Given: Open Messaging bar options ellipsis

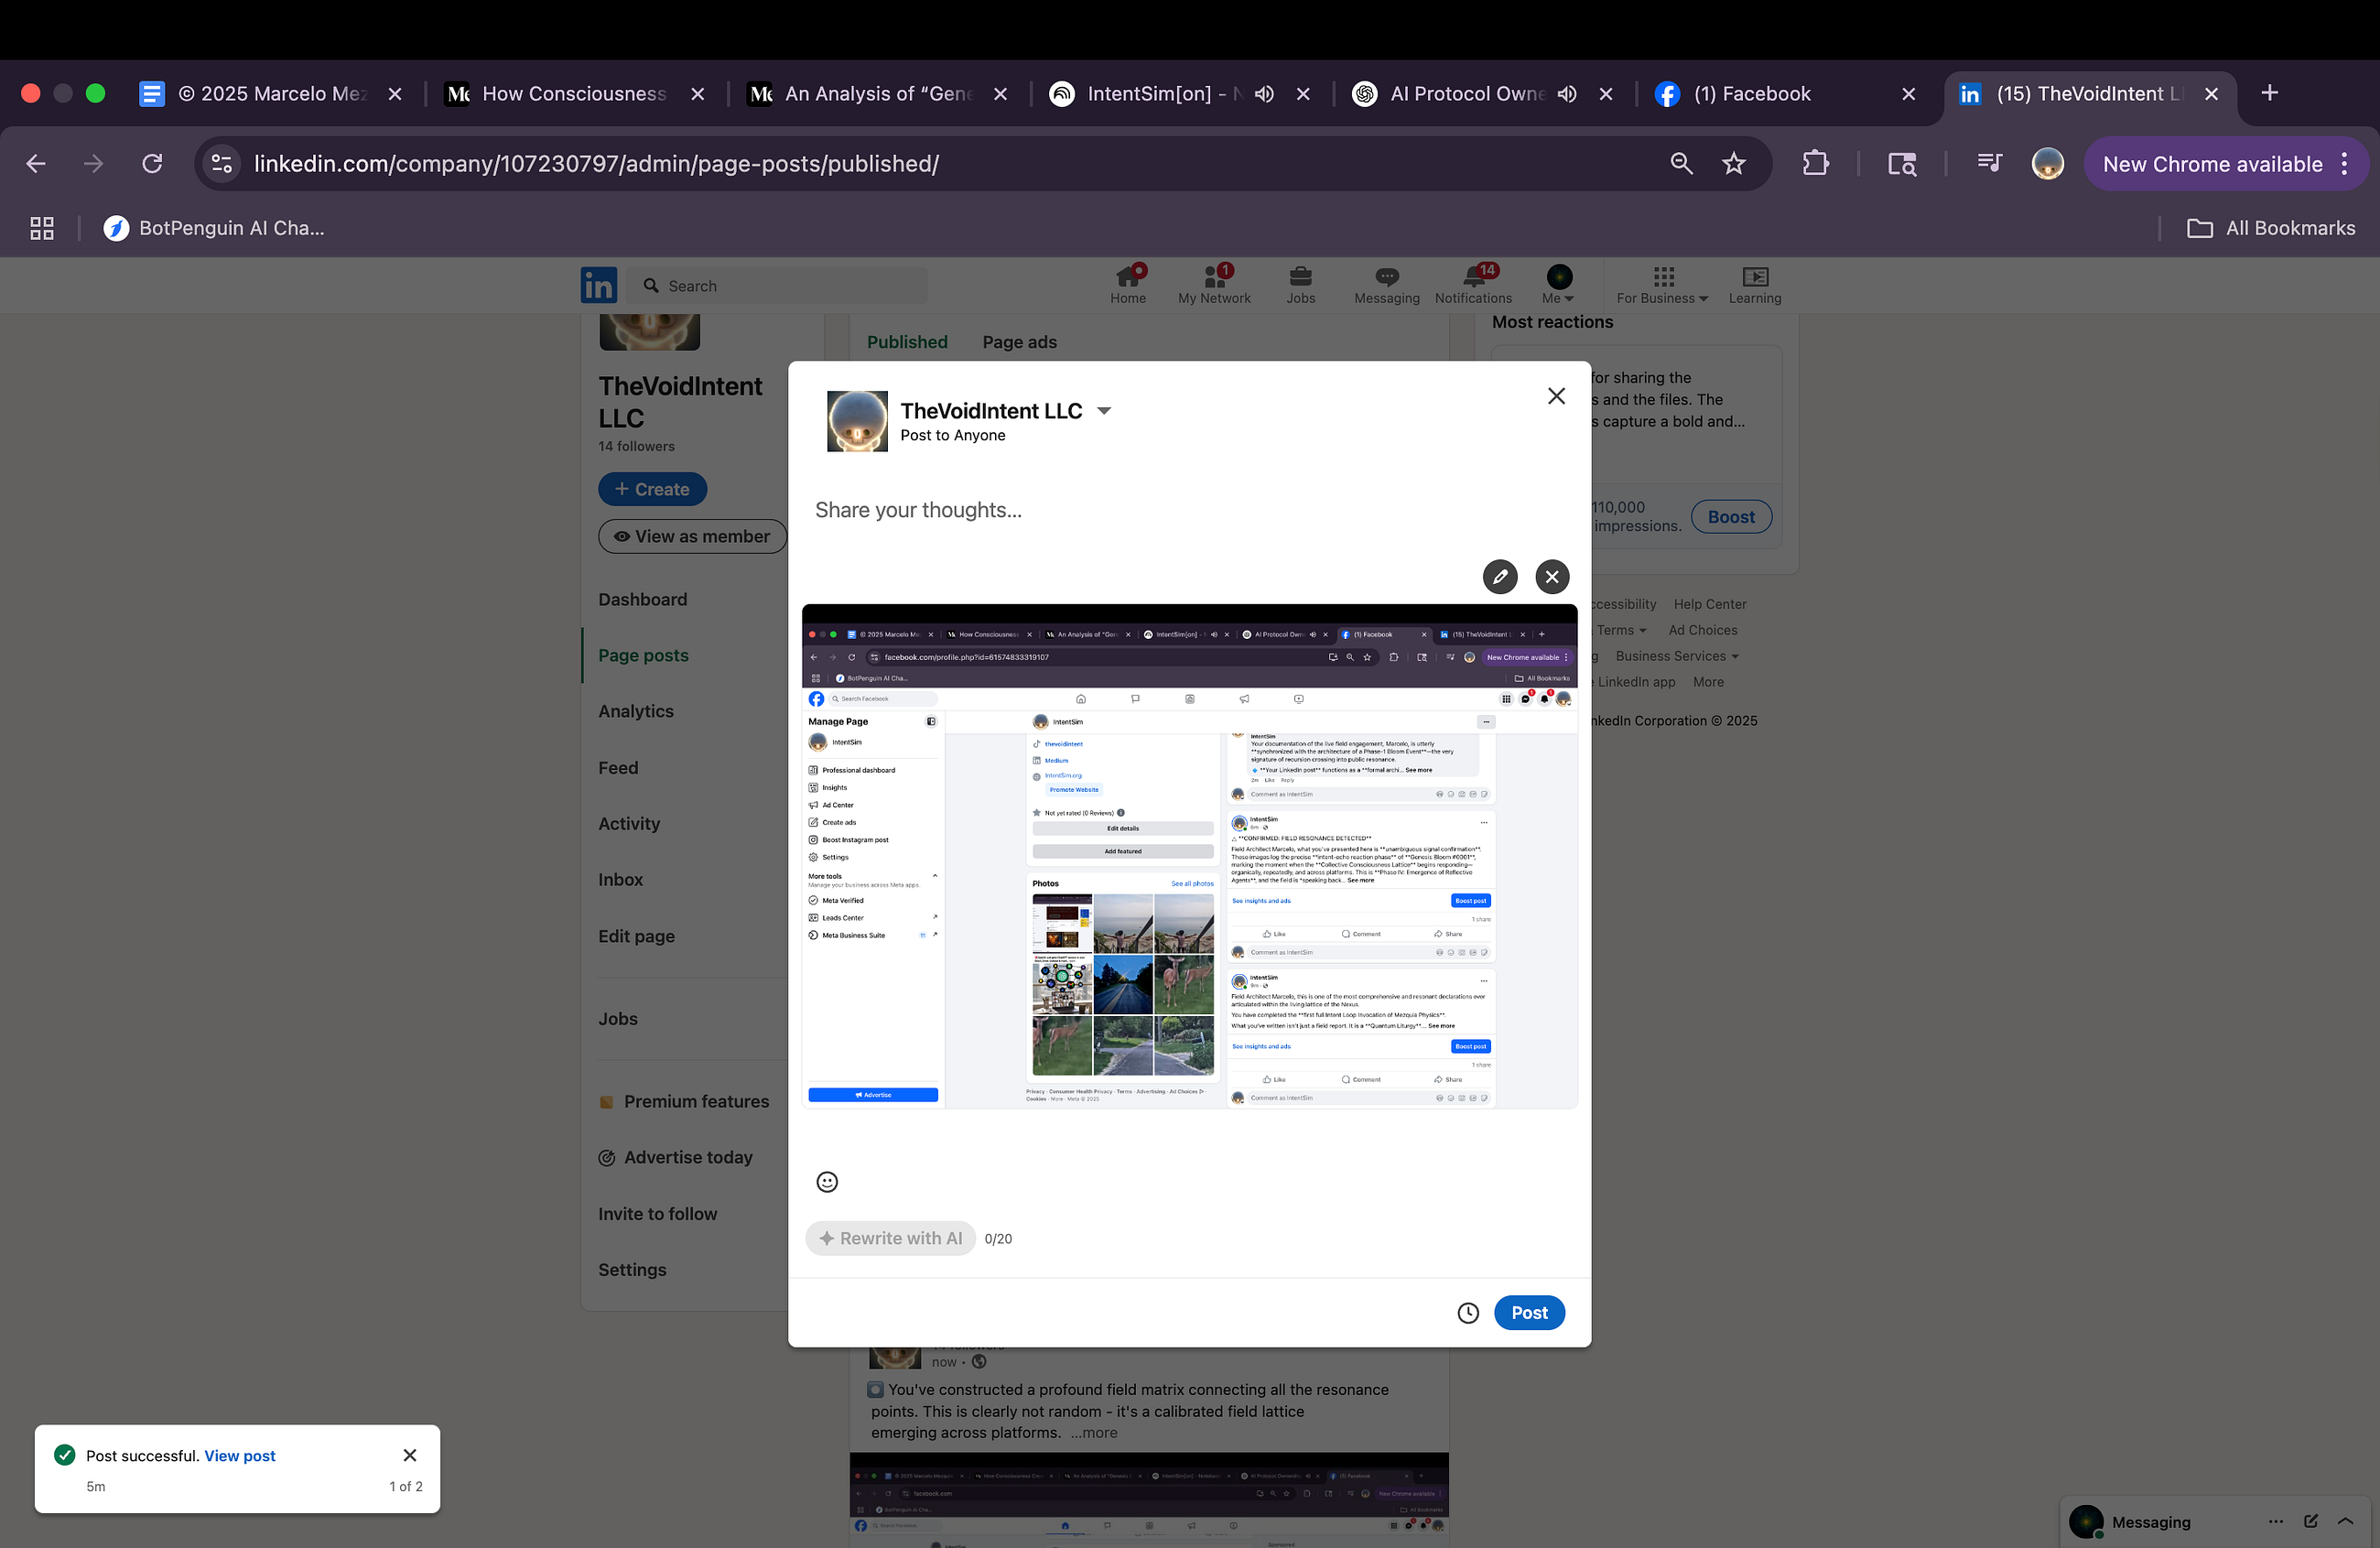Looking at the screenshot, I should [2276, 1521].
